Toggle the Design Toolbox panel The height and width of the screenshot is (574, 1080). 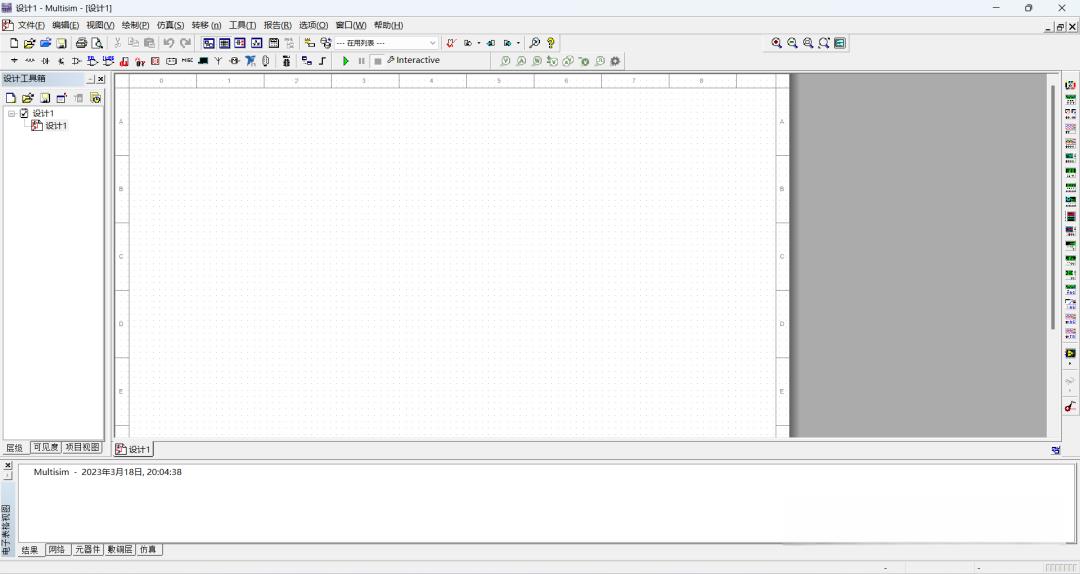pyautogui.click(x=208, y=43)
